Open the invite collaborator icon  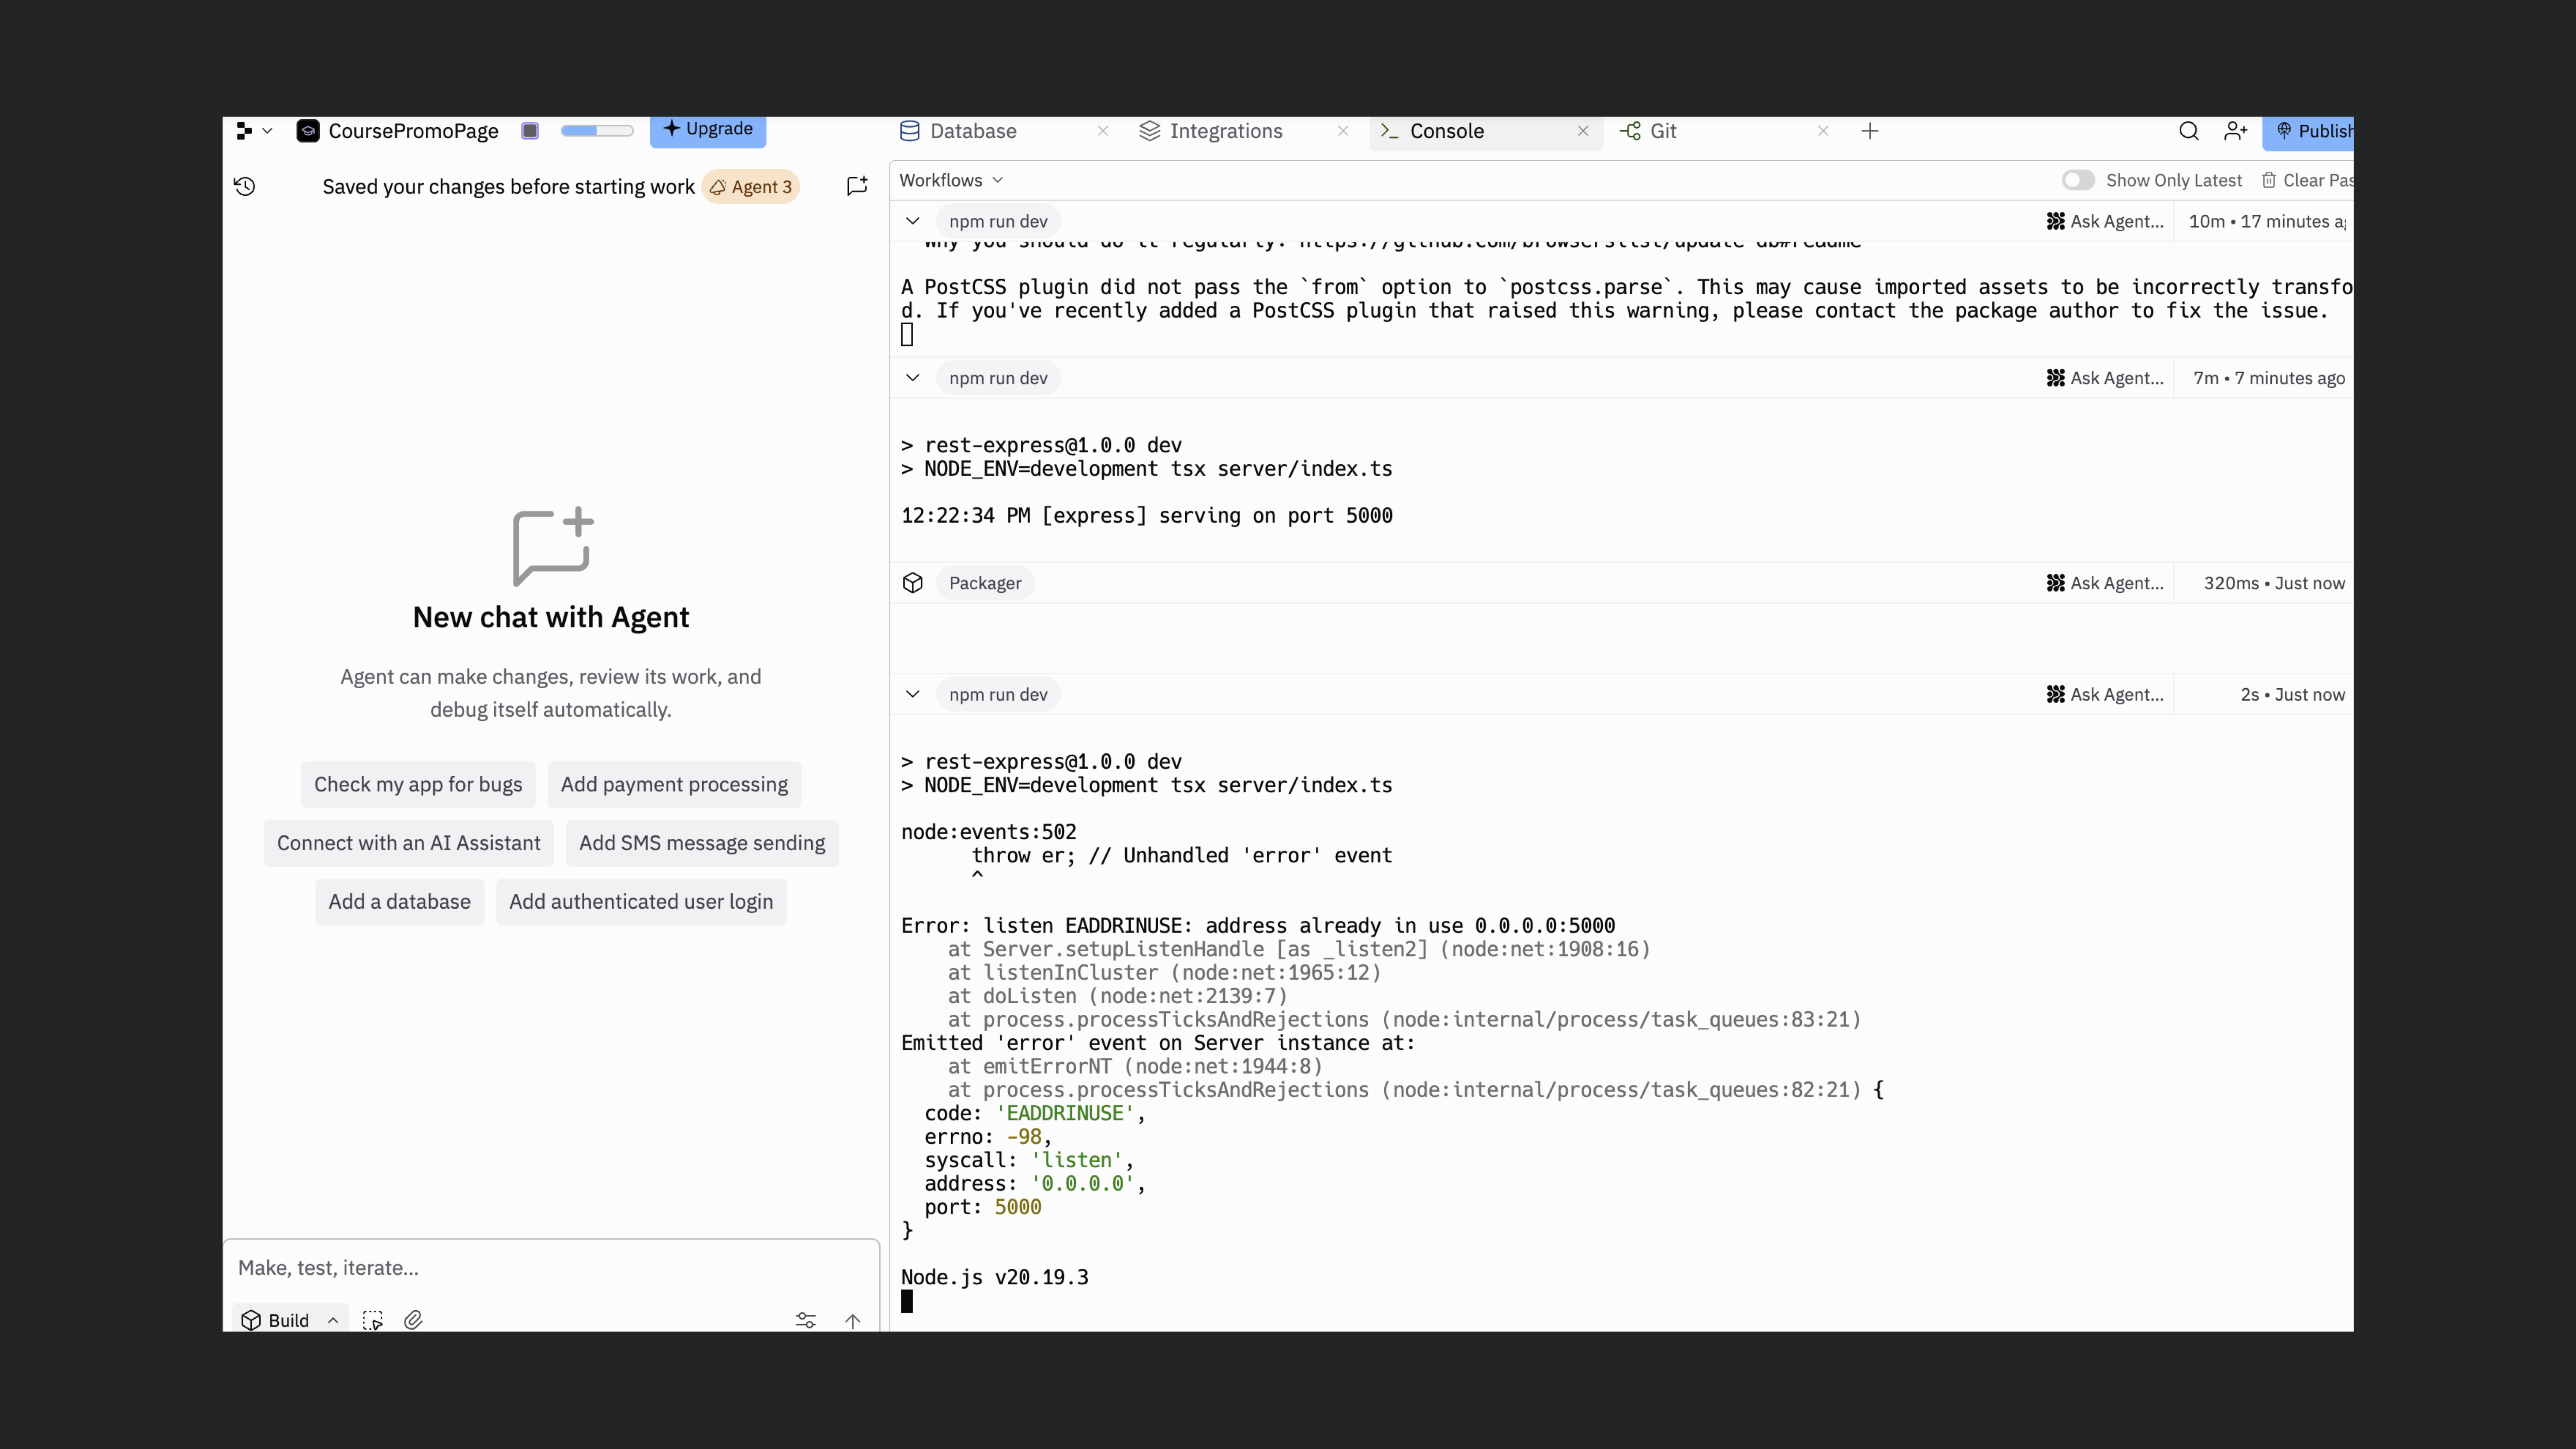pos(2235,131)
